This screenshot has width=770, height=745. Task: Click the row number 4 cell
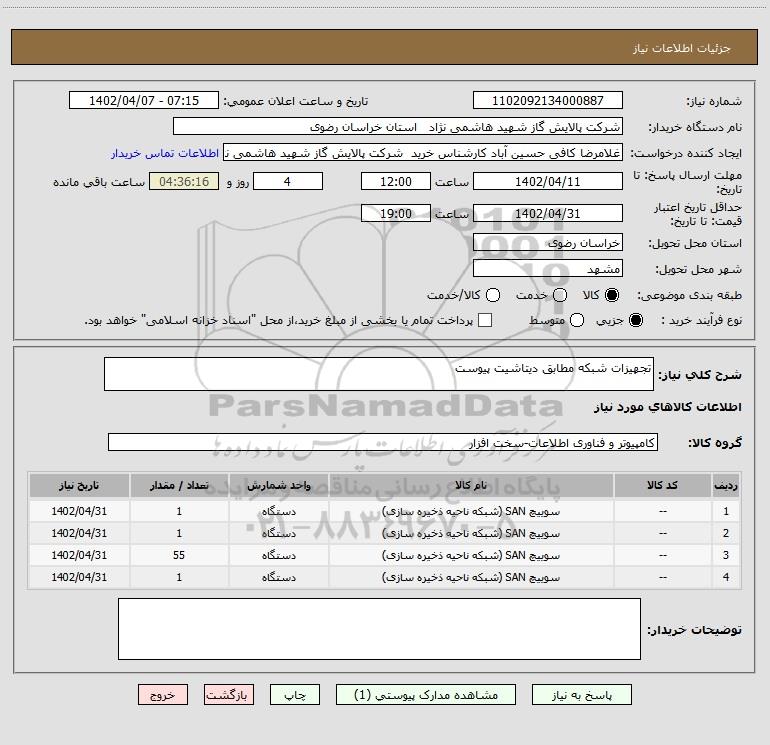(x=725, y=578)
